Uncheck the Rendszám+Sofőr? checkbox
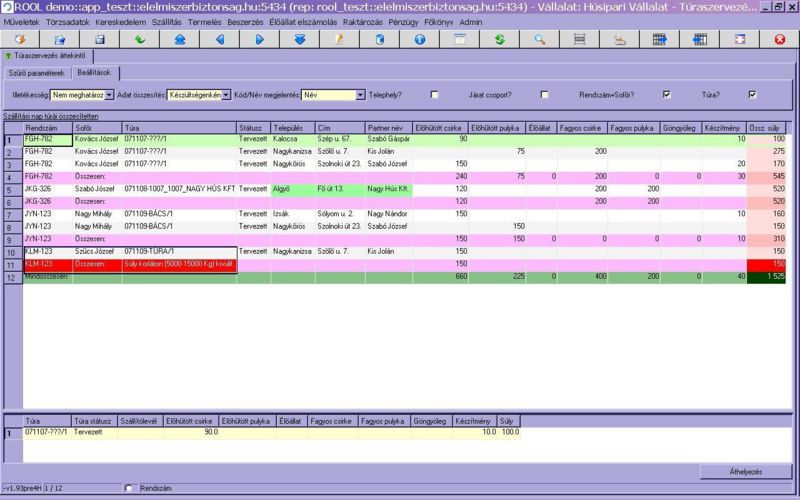The height and width of the screenshot is (500, 800). pos(666,95)
